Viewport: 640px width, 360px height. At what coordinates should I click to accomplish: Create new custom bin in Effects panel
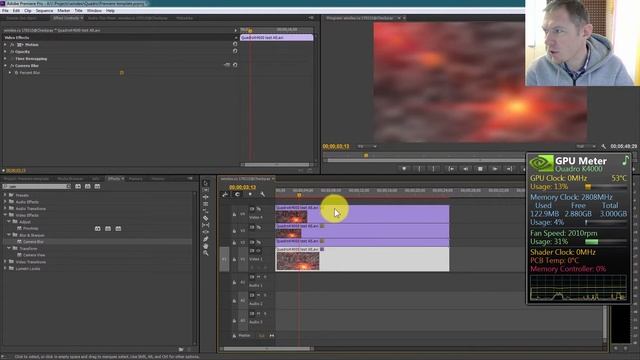click(x=181, y=349)
